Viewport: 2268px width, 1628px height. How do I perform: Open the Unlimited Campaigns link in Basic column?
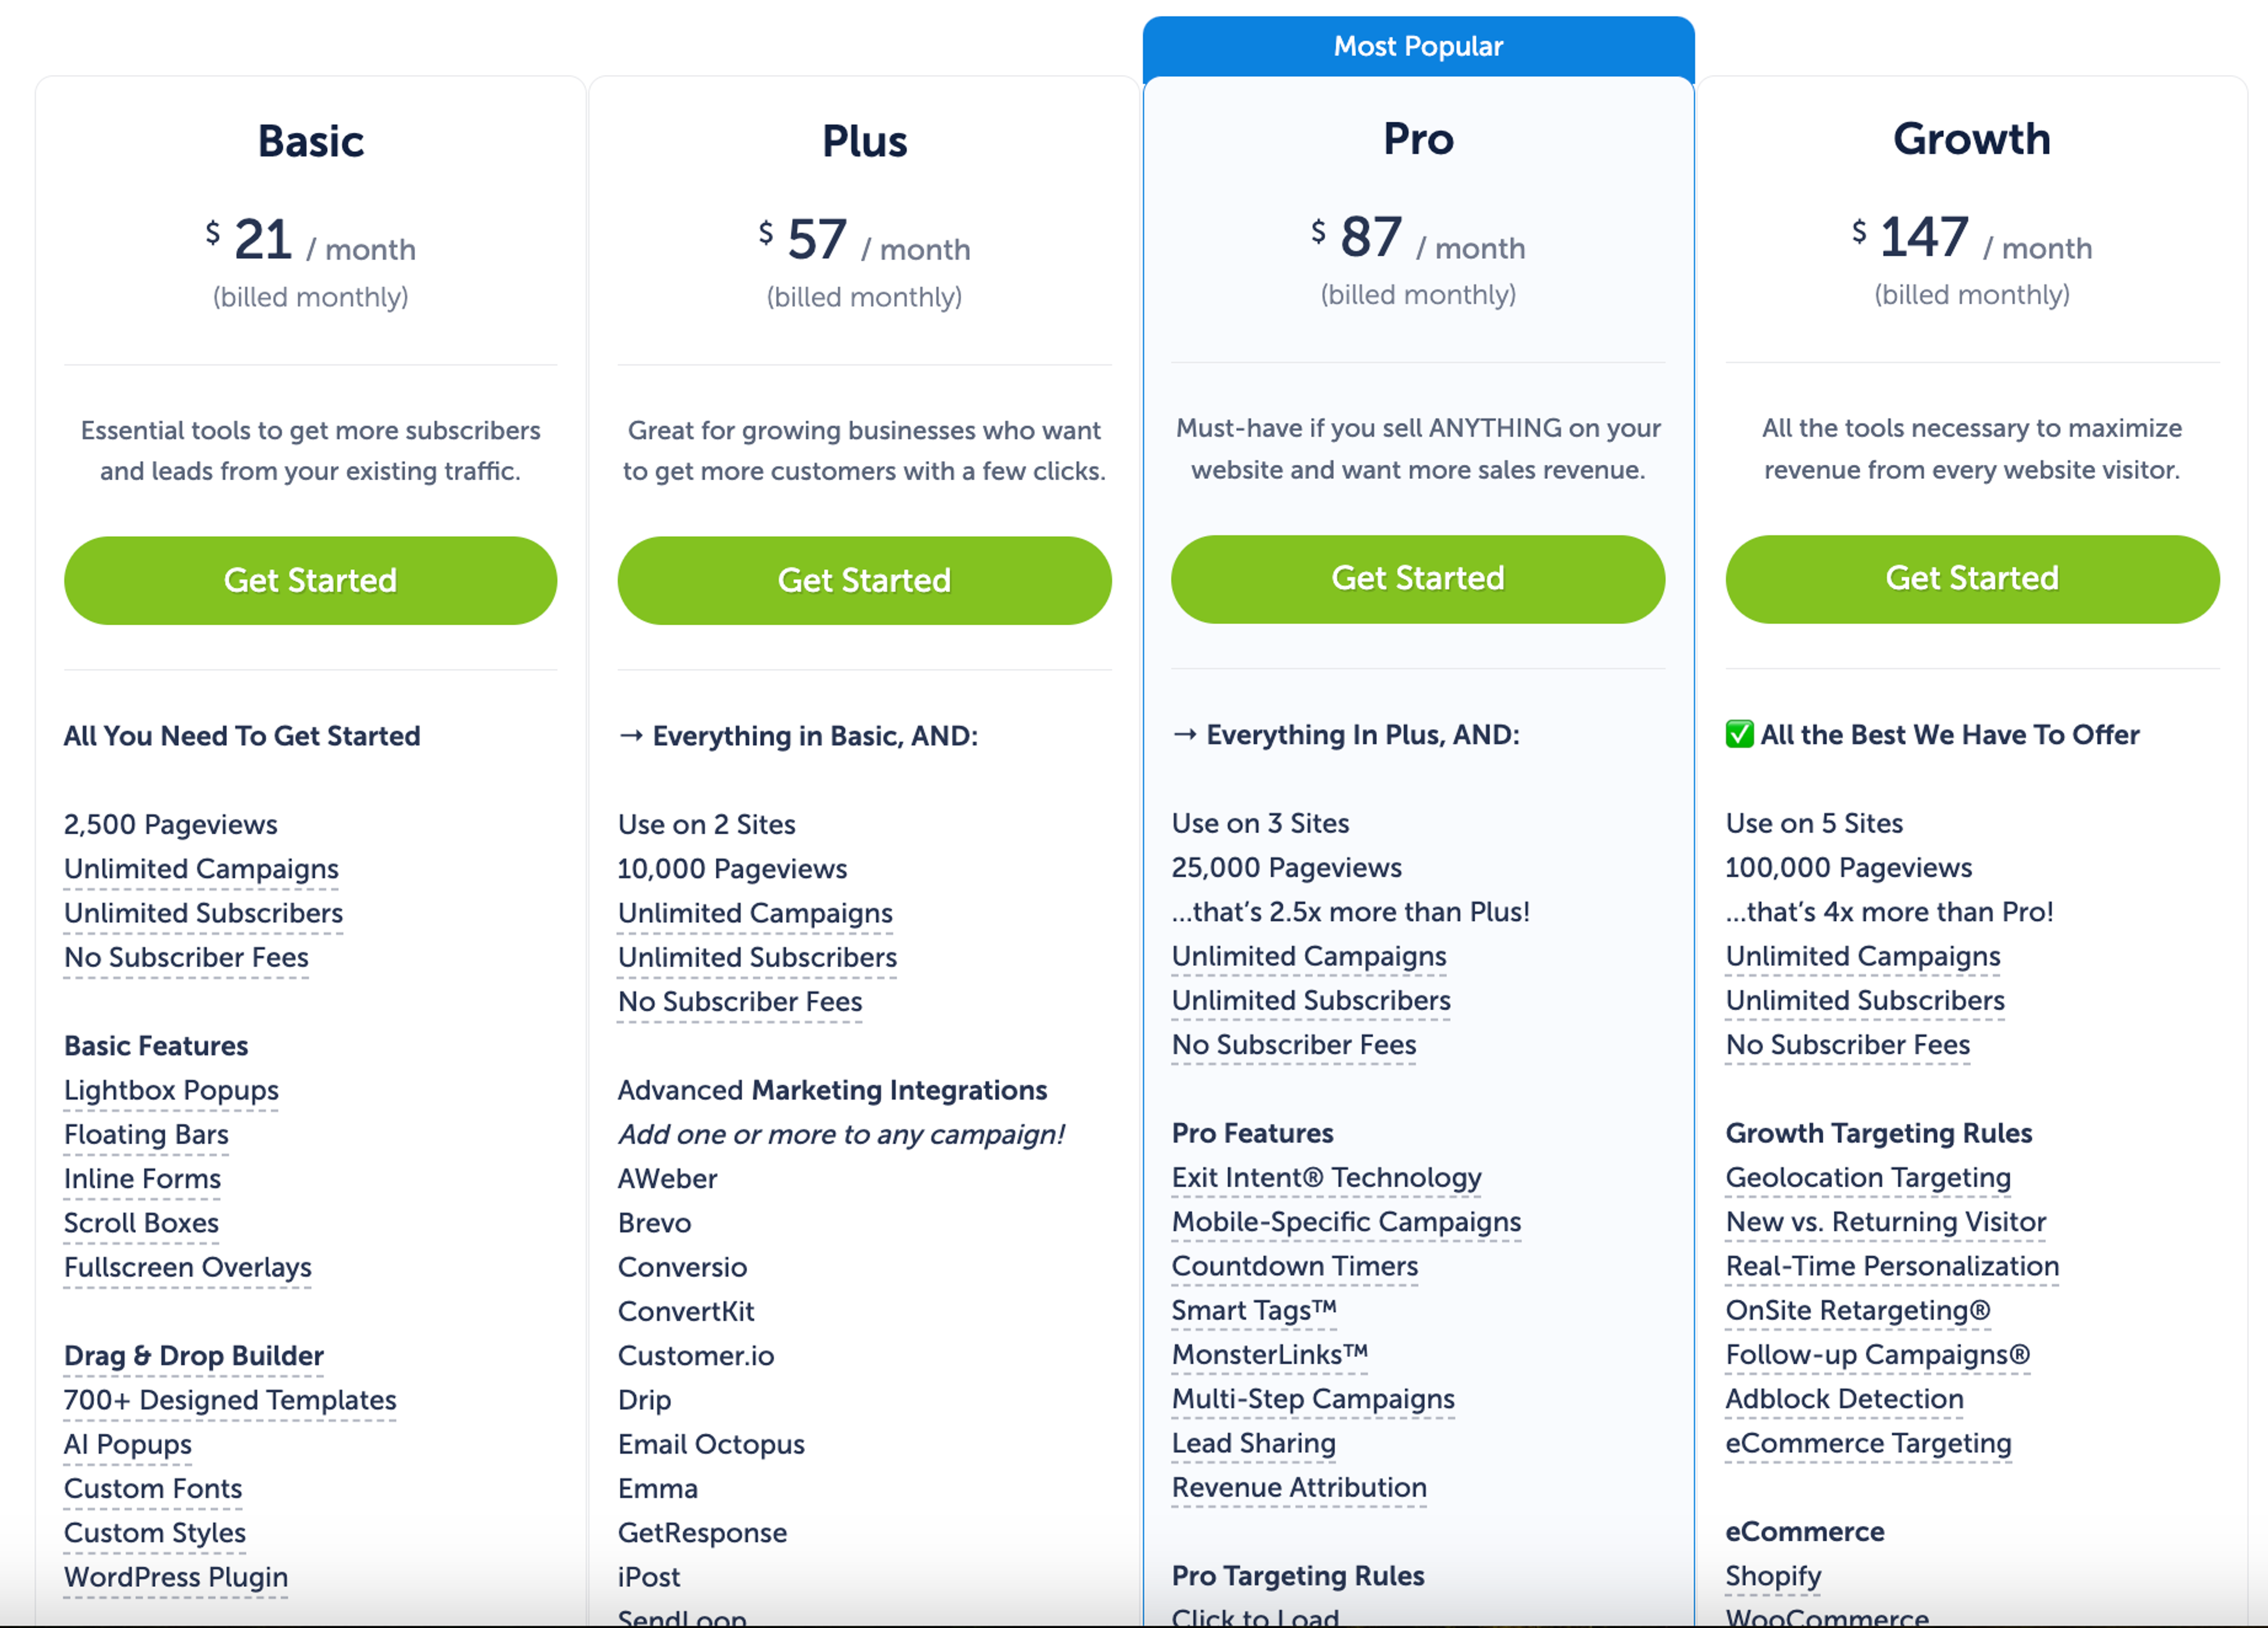pyautogui.click(x=201, y=869)
